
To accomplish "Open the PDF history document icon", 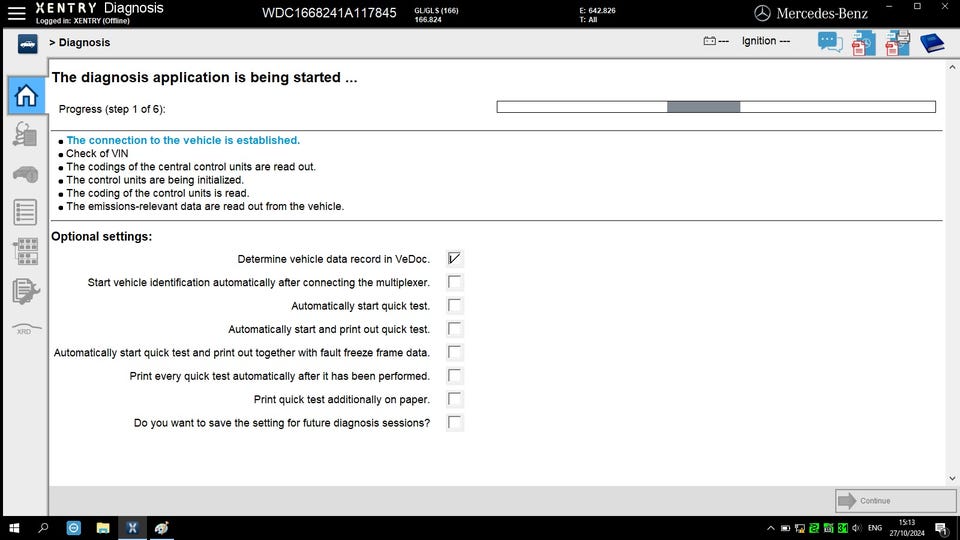I will click(x=863, y=43).
